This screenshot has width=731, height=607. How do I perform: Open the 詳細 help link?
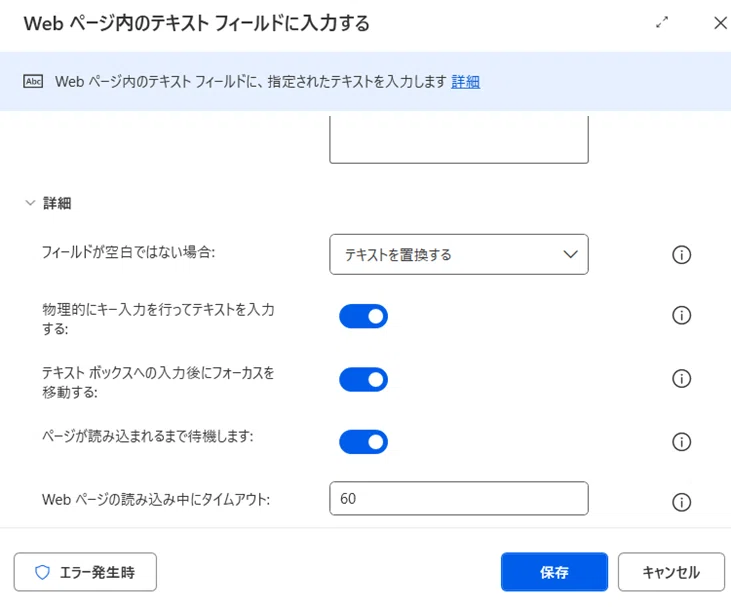[465, 82]
